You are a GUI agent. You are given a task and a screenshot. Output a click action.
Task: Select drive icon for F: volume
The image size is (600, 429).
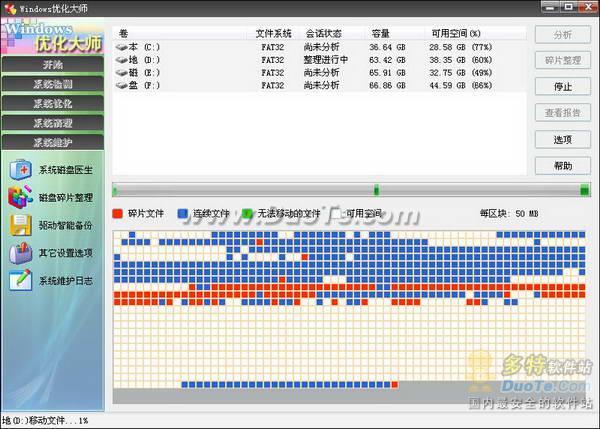tap(122, 85)
